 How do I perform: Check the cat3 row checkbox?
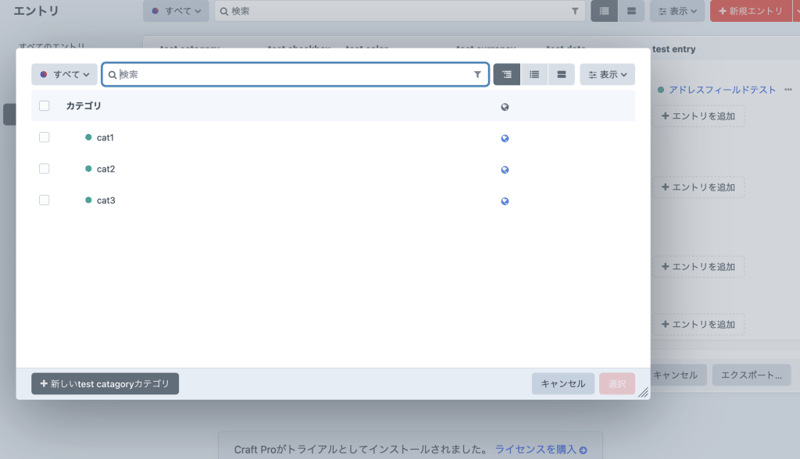pos(44,200)
